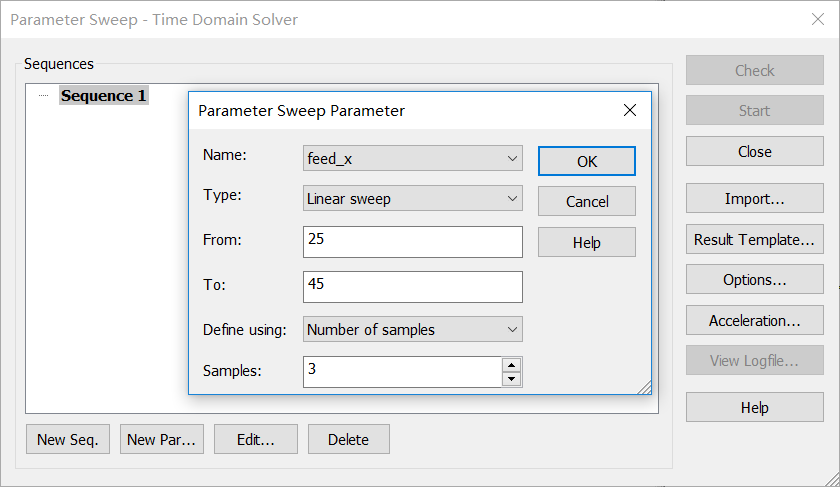Open Result Template... settings
Image resolution: width=840 pixels, height=487 pixels.
click(754, 239)
